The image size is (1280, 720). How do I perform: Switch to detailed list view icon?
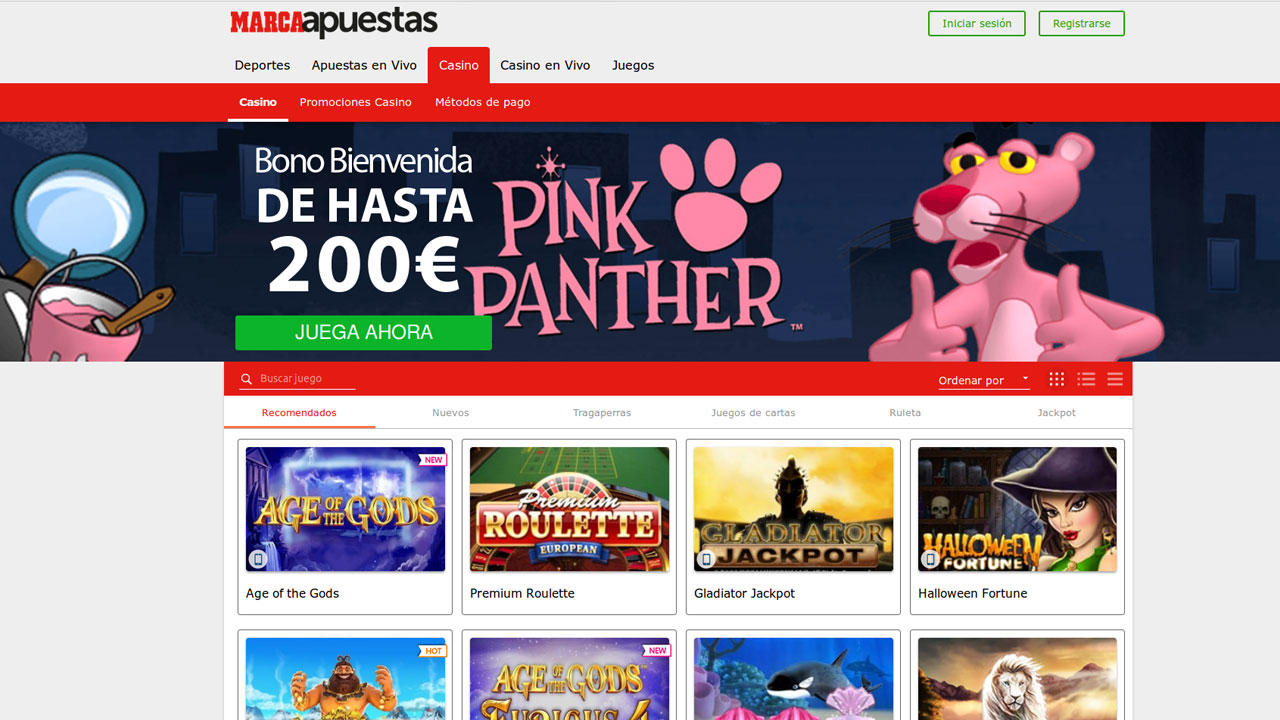coord(1086,379)
